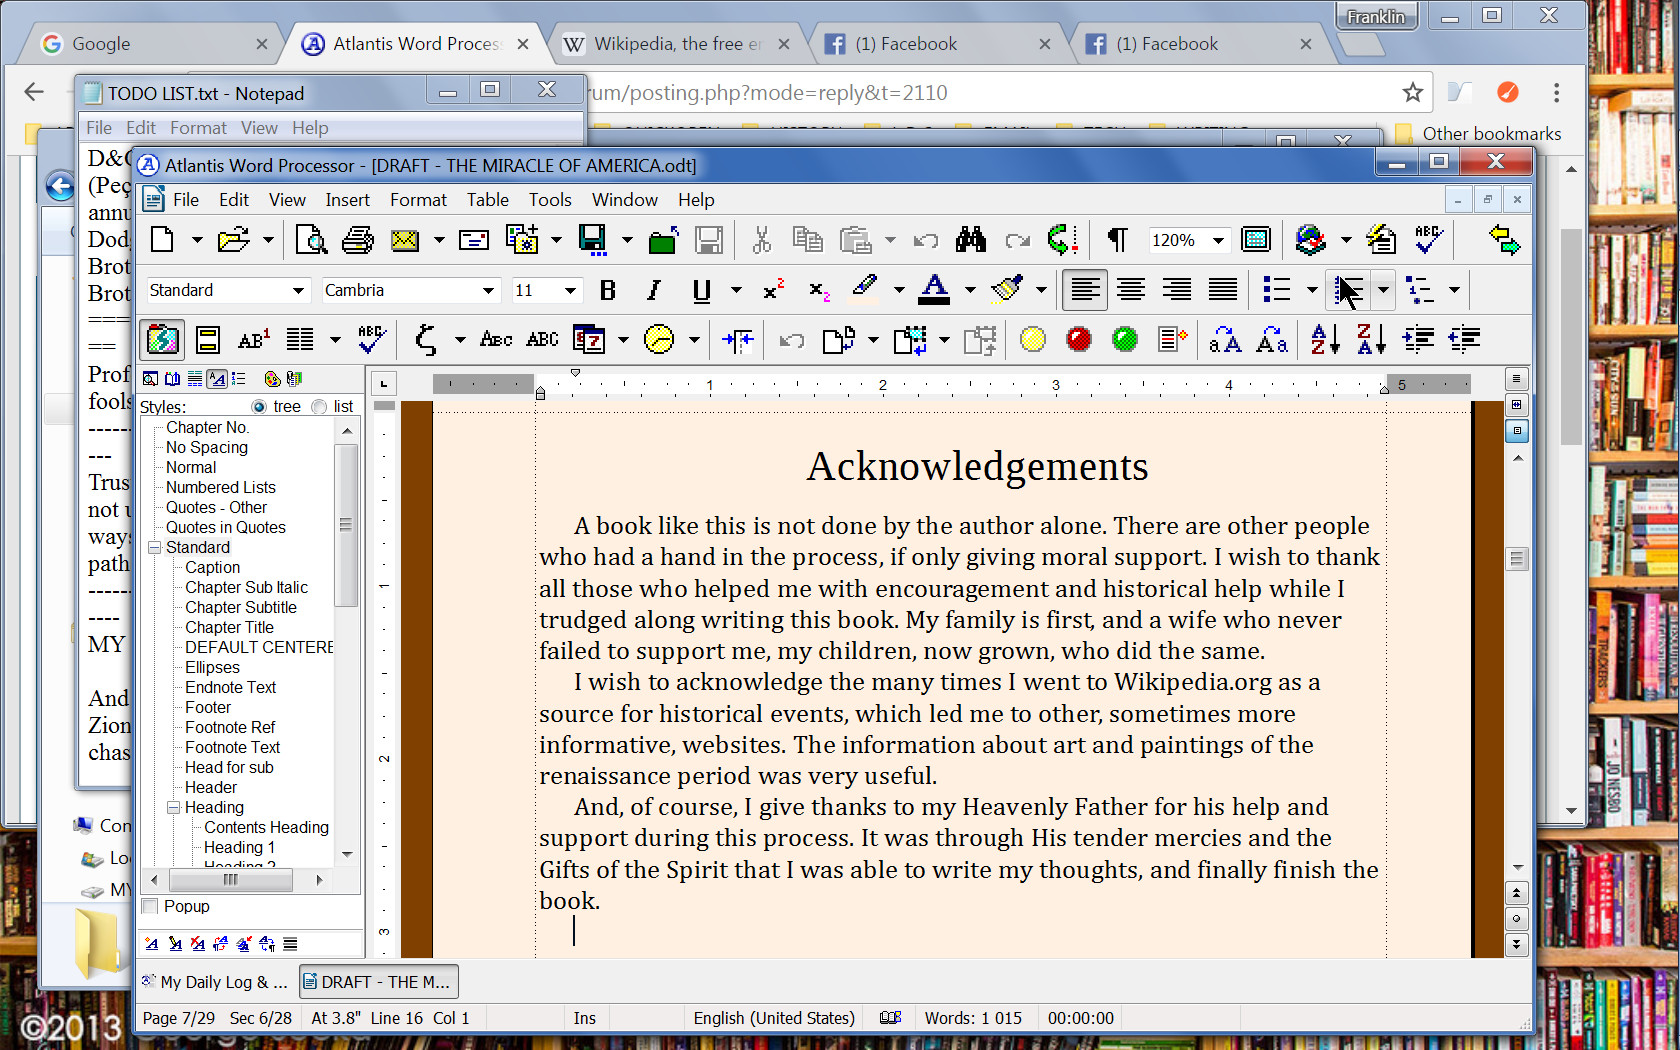The height and width of the screenshot is (1050, 1680).
Task: Open the Cambria font name dropdown
Action: (489, 290)
